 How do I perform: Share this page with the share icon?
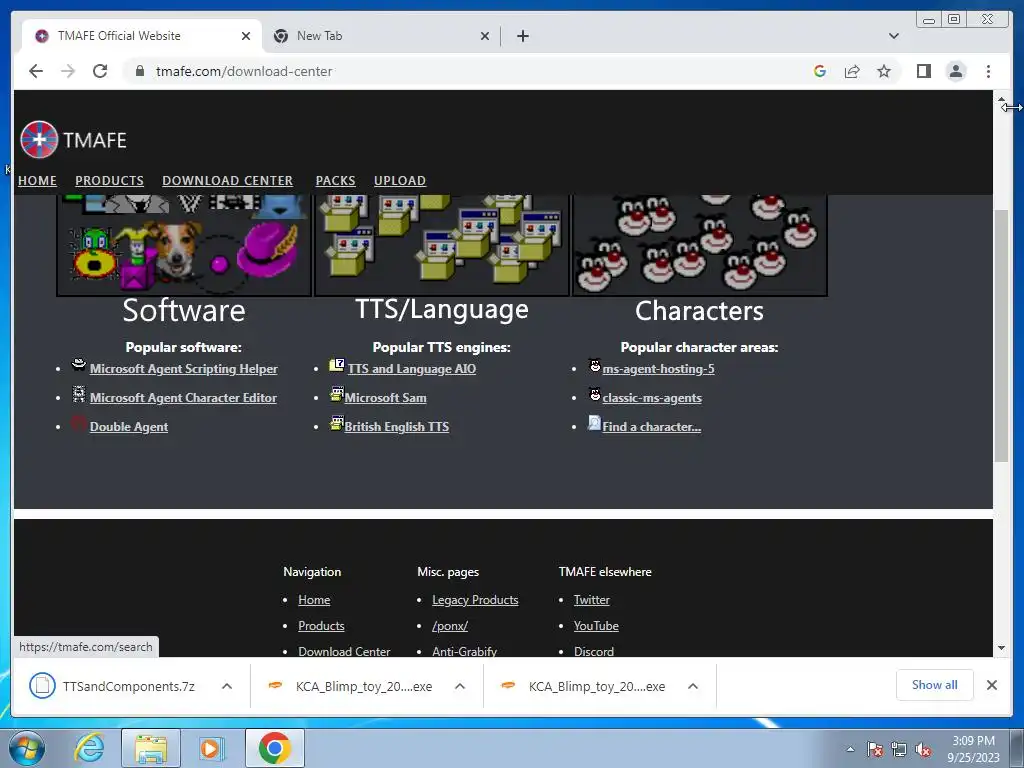[x=852, y=71]
